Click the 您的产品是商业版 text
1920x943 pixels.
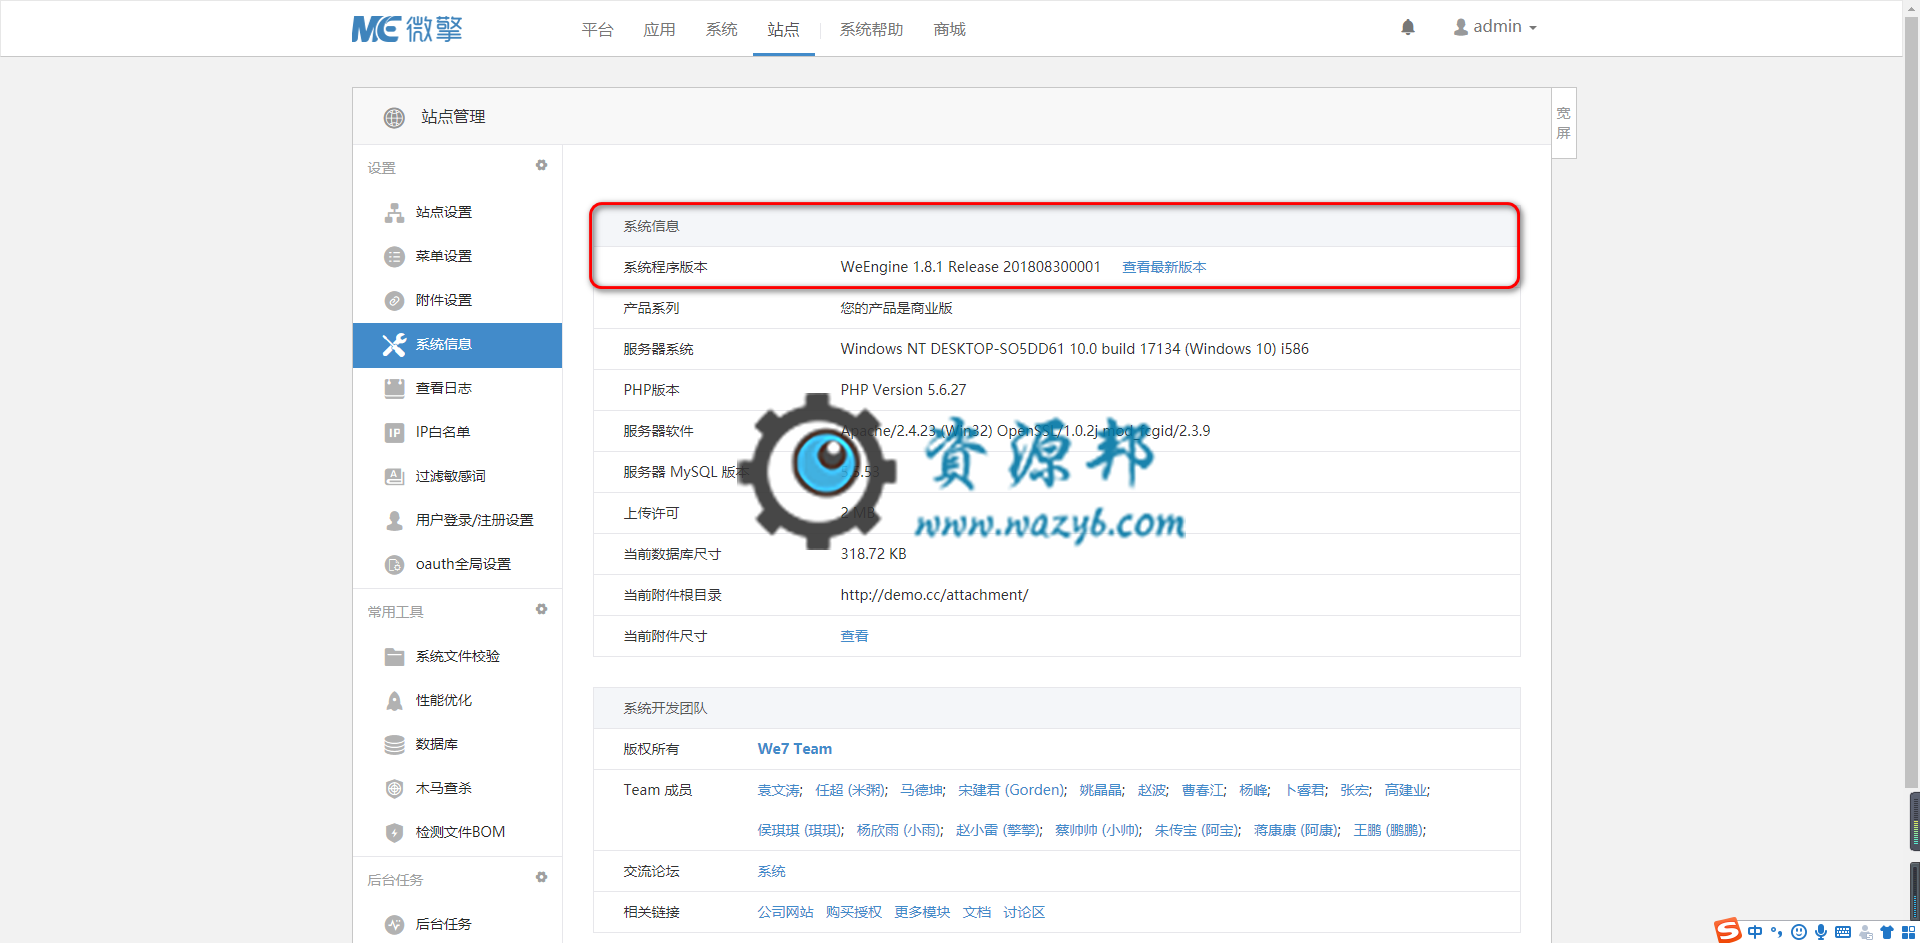click(897, 308)
